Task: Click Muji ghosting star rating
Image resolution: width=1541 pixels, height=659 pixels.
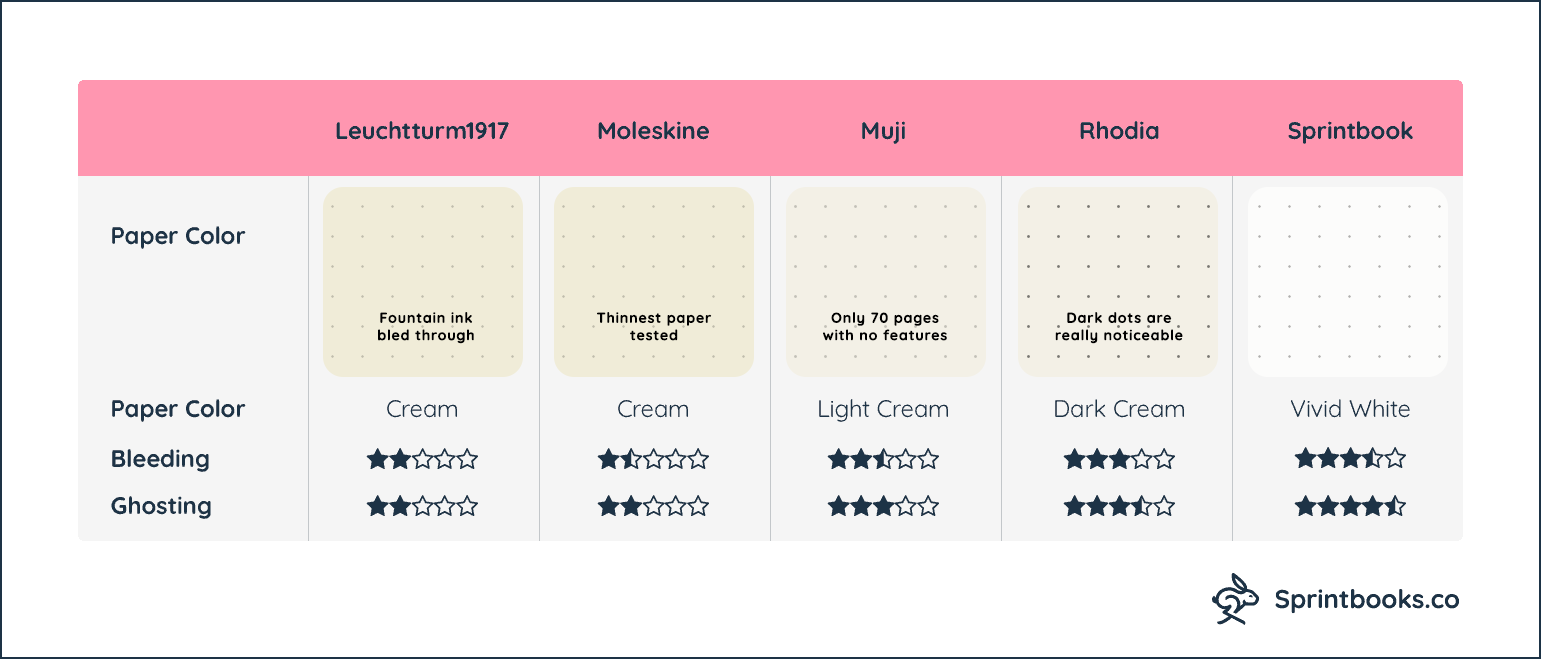Action: click(x=884, y=506)
